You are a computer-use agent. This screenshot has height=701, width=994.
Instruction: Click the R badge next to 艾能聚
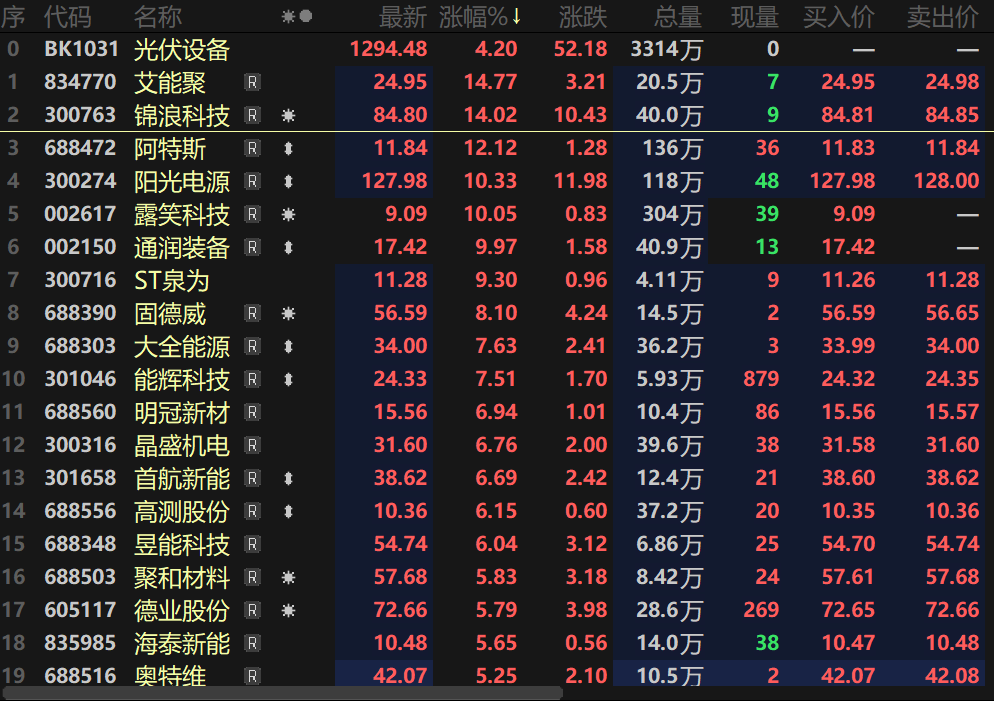[252, 82]
